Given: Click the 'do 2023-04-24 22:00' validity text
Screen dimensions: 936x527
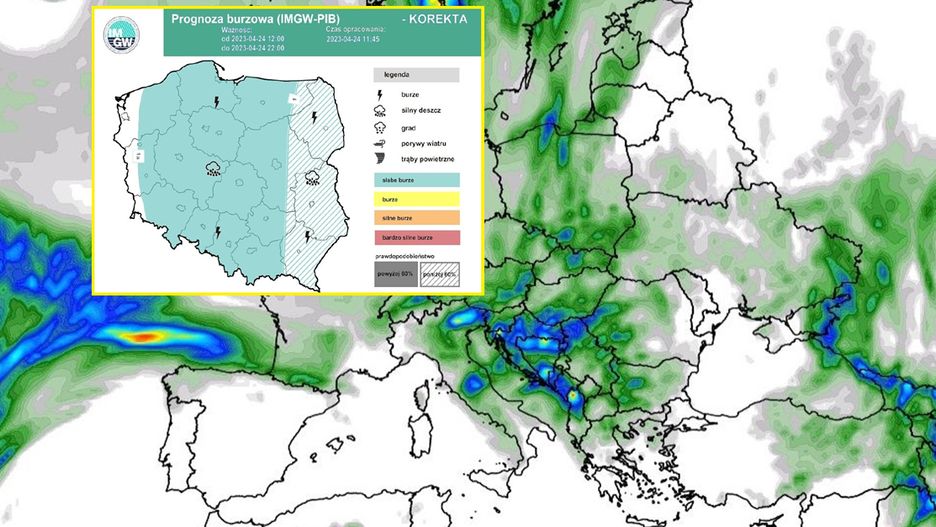Looking at the screenshot, I should 253,48.
